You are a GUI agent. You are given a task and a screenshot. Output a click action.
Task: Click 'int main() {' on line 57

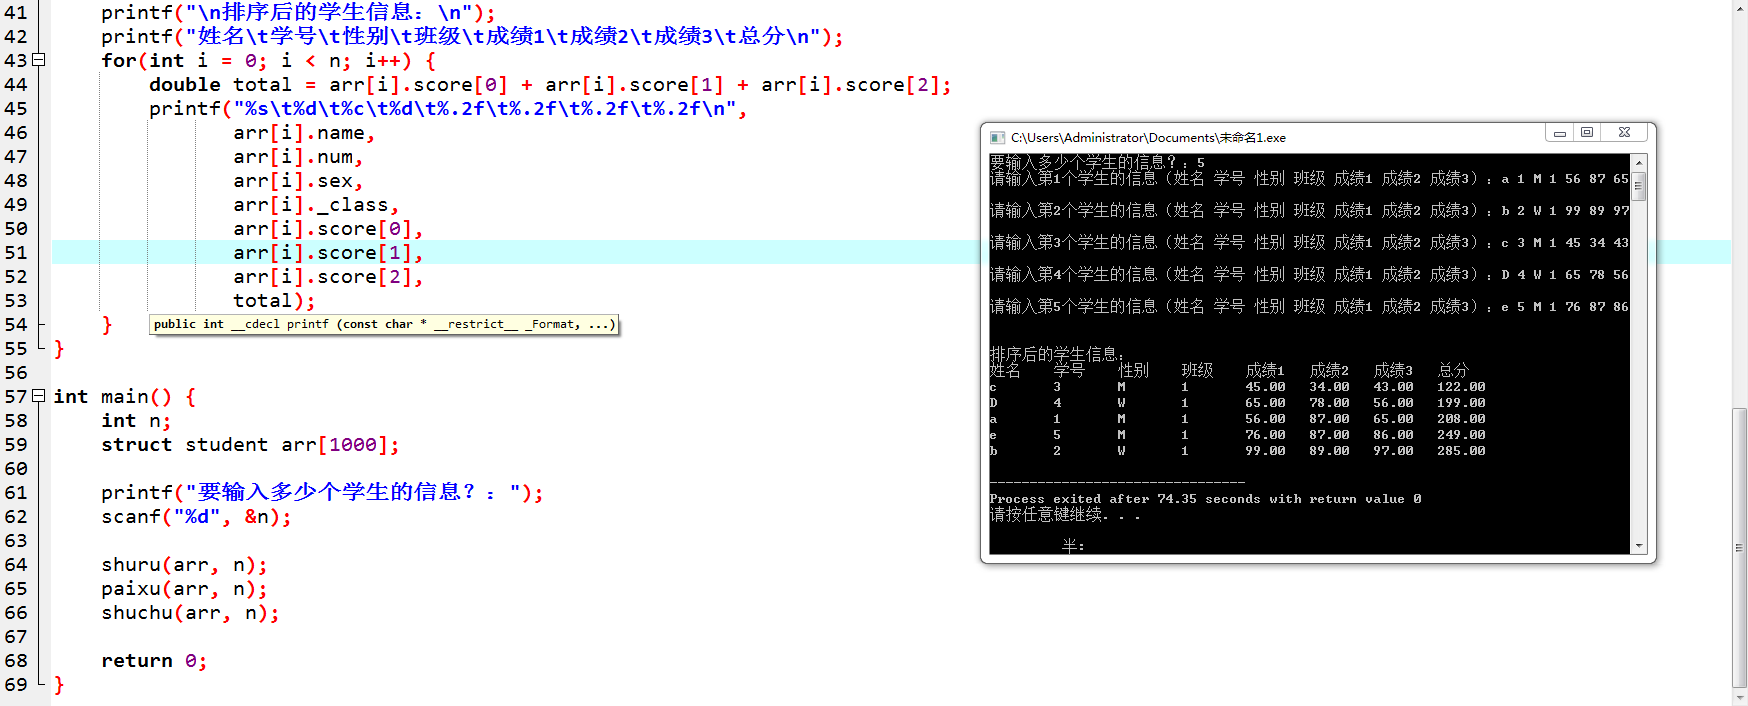(125, 396)
